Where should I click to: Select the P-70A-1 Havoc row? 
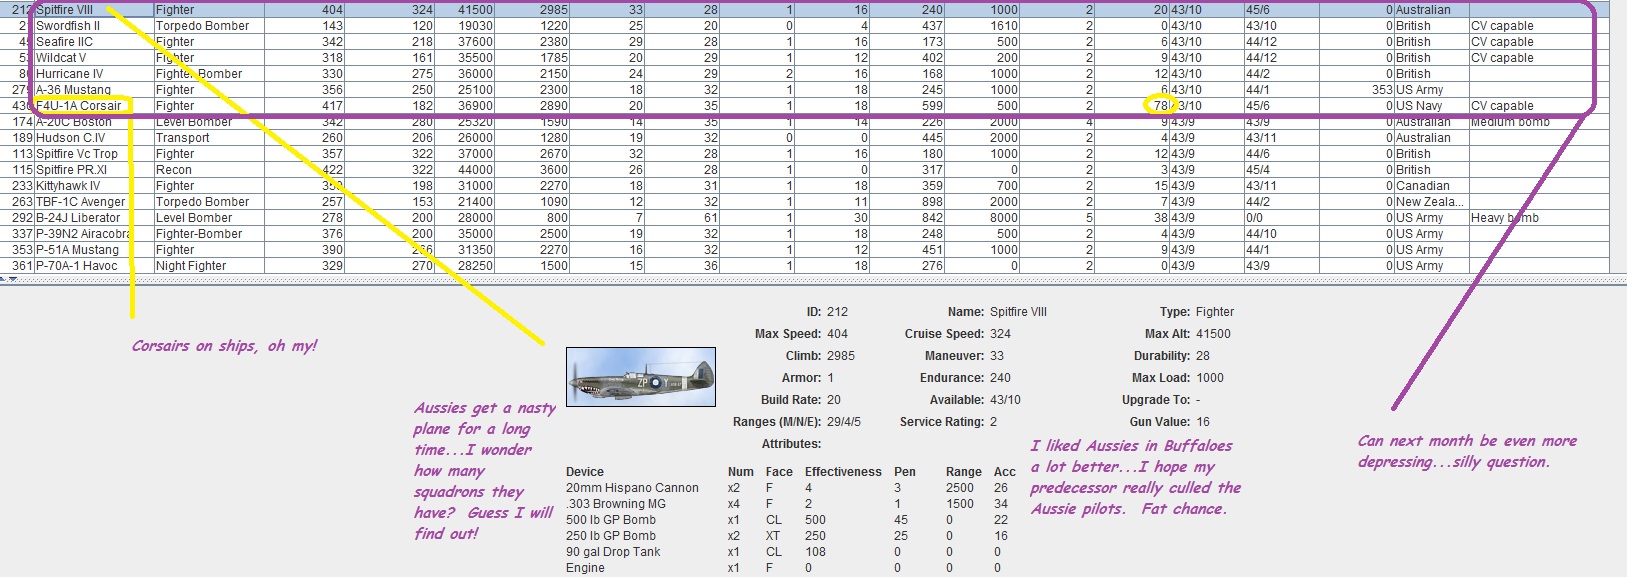804,265
